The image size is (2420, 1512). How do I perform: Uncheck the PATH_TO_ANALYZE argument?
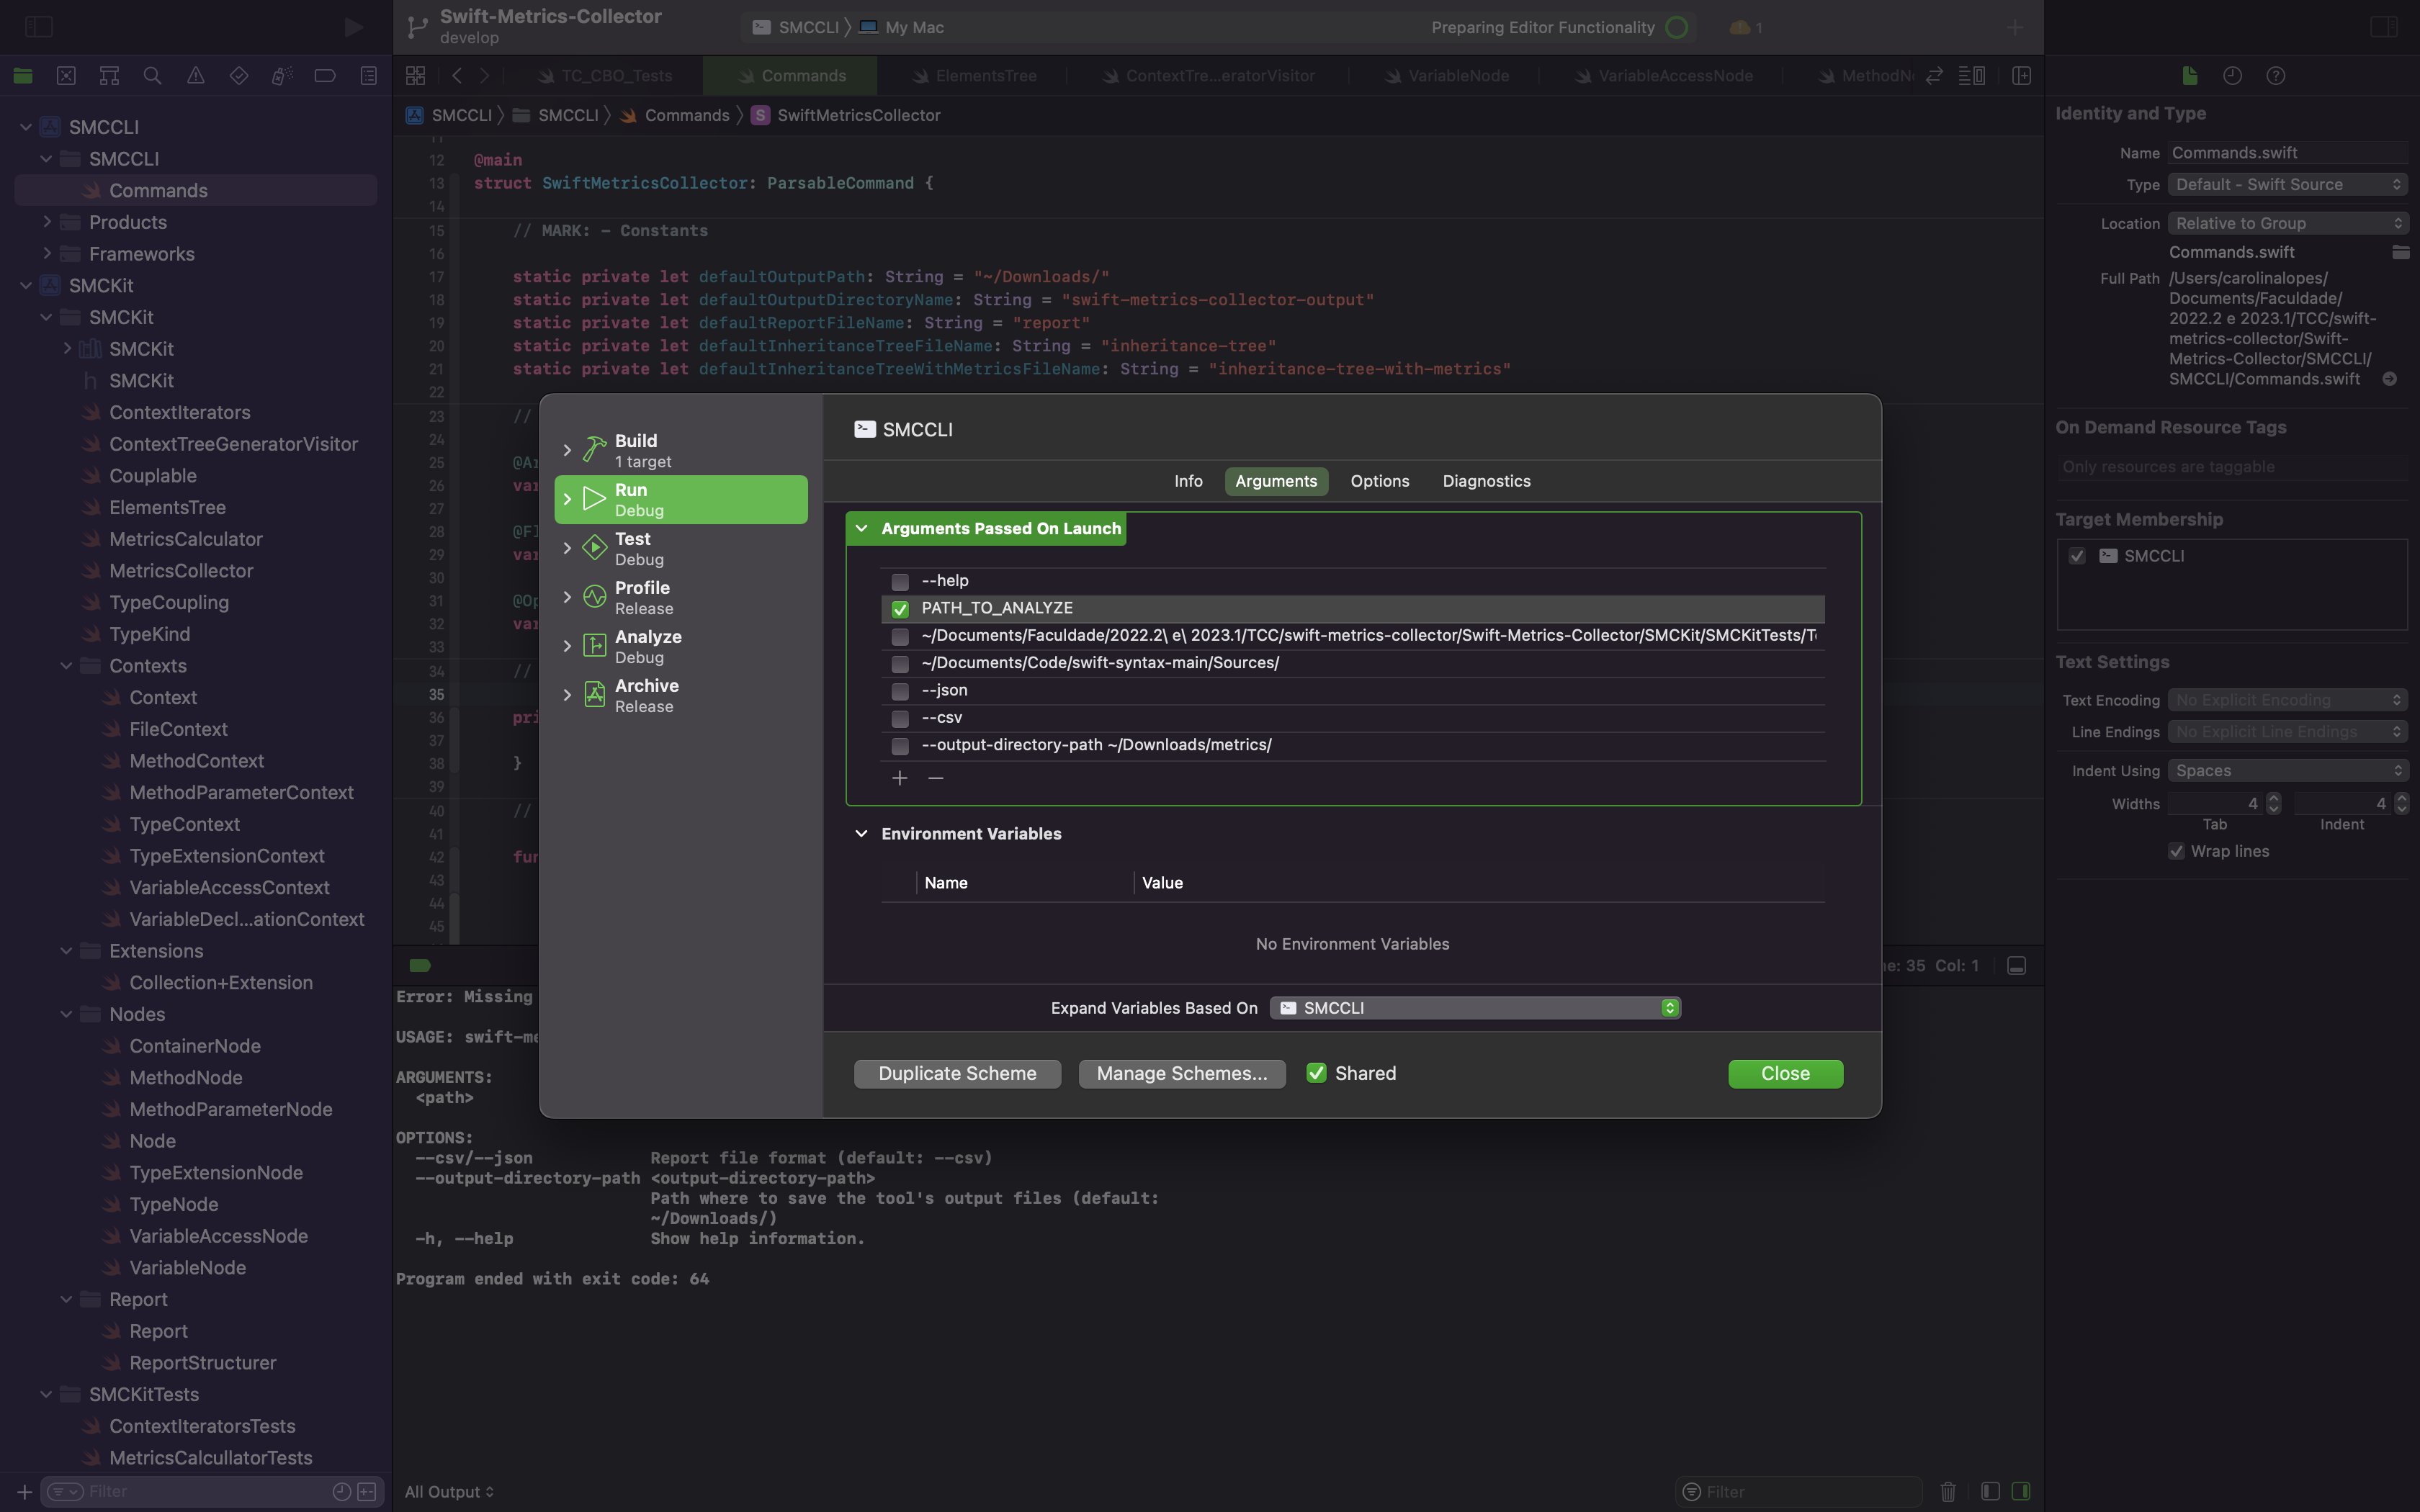900,609
